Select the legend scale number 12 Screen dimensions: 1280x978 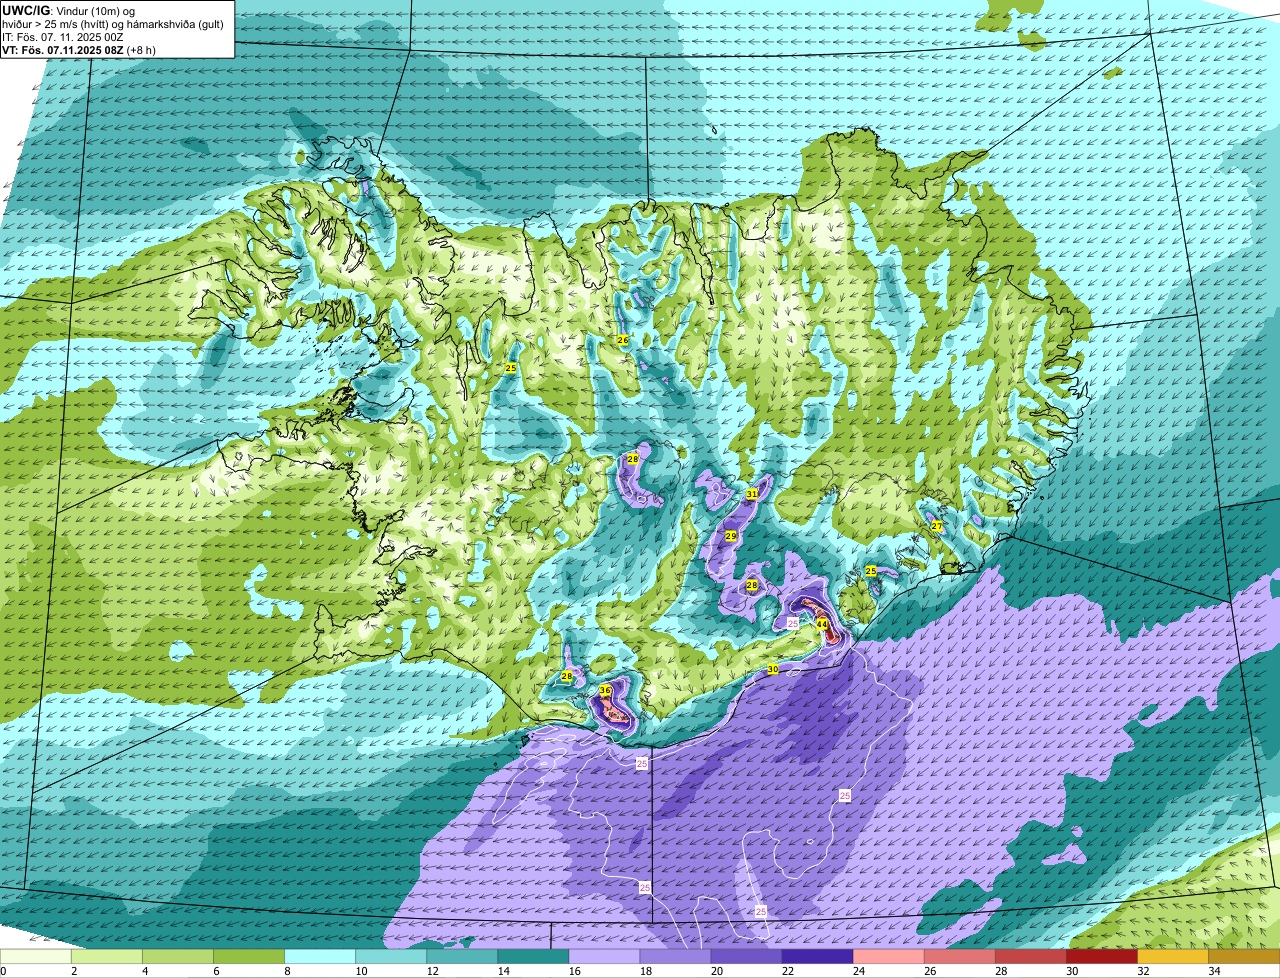(431, 971)
